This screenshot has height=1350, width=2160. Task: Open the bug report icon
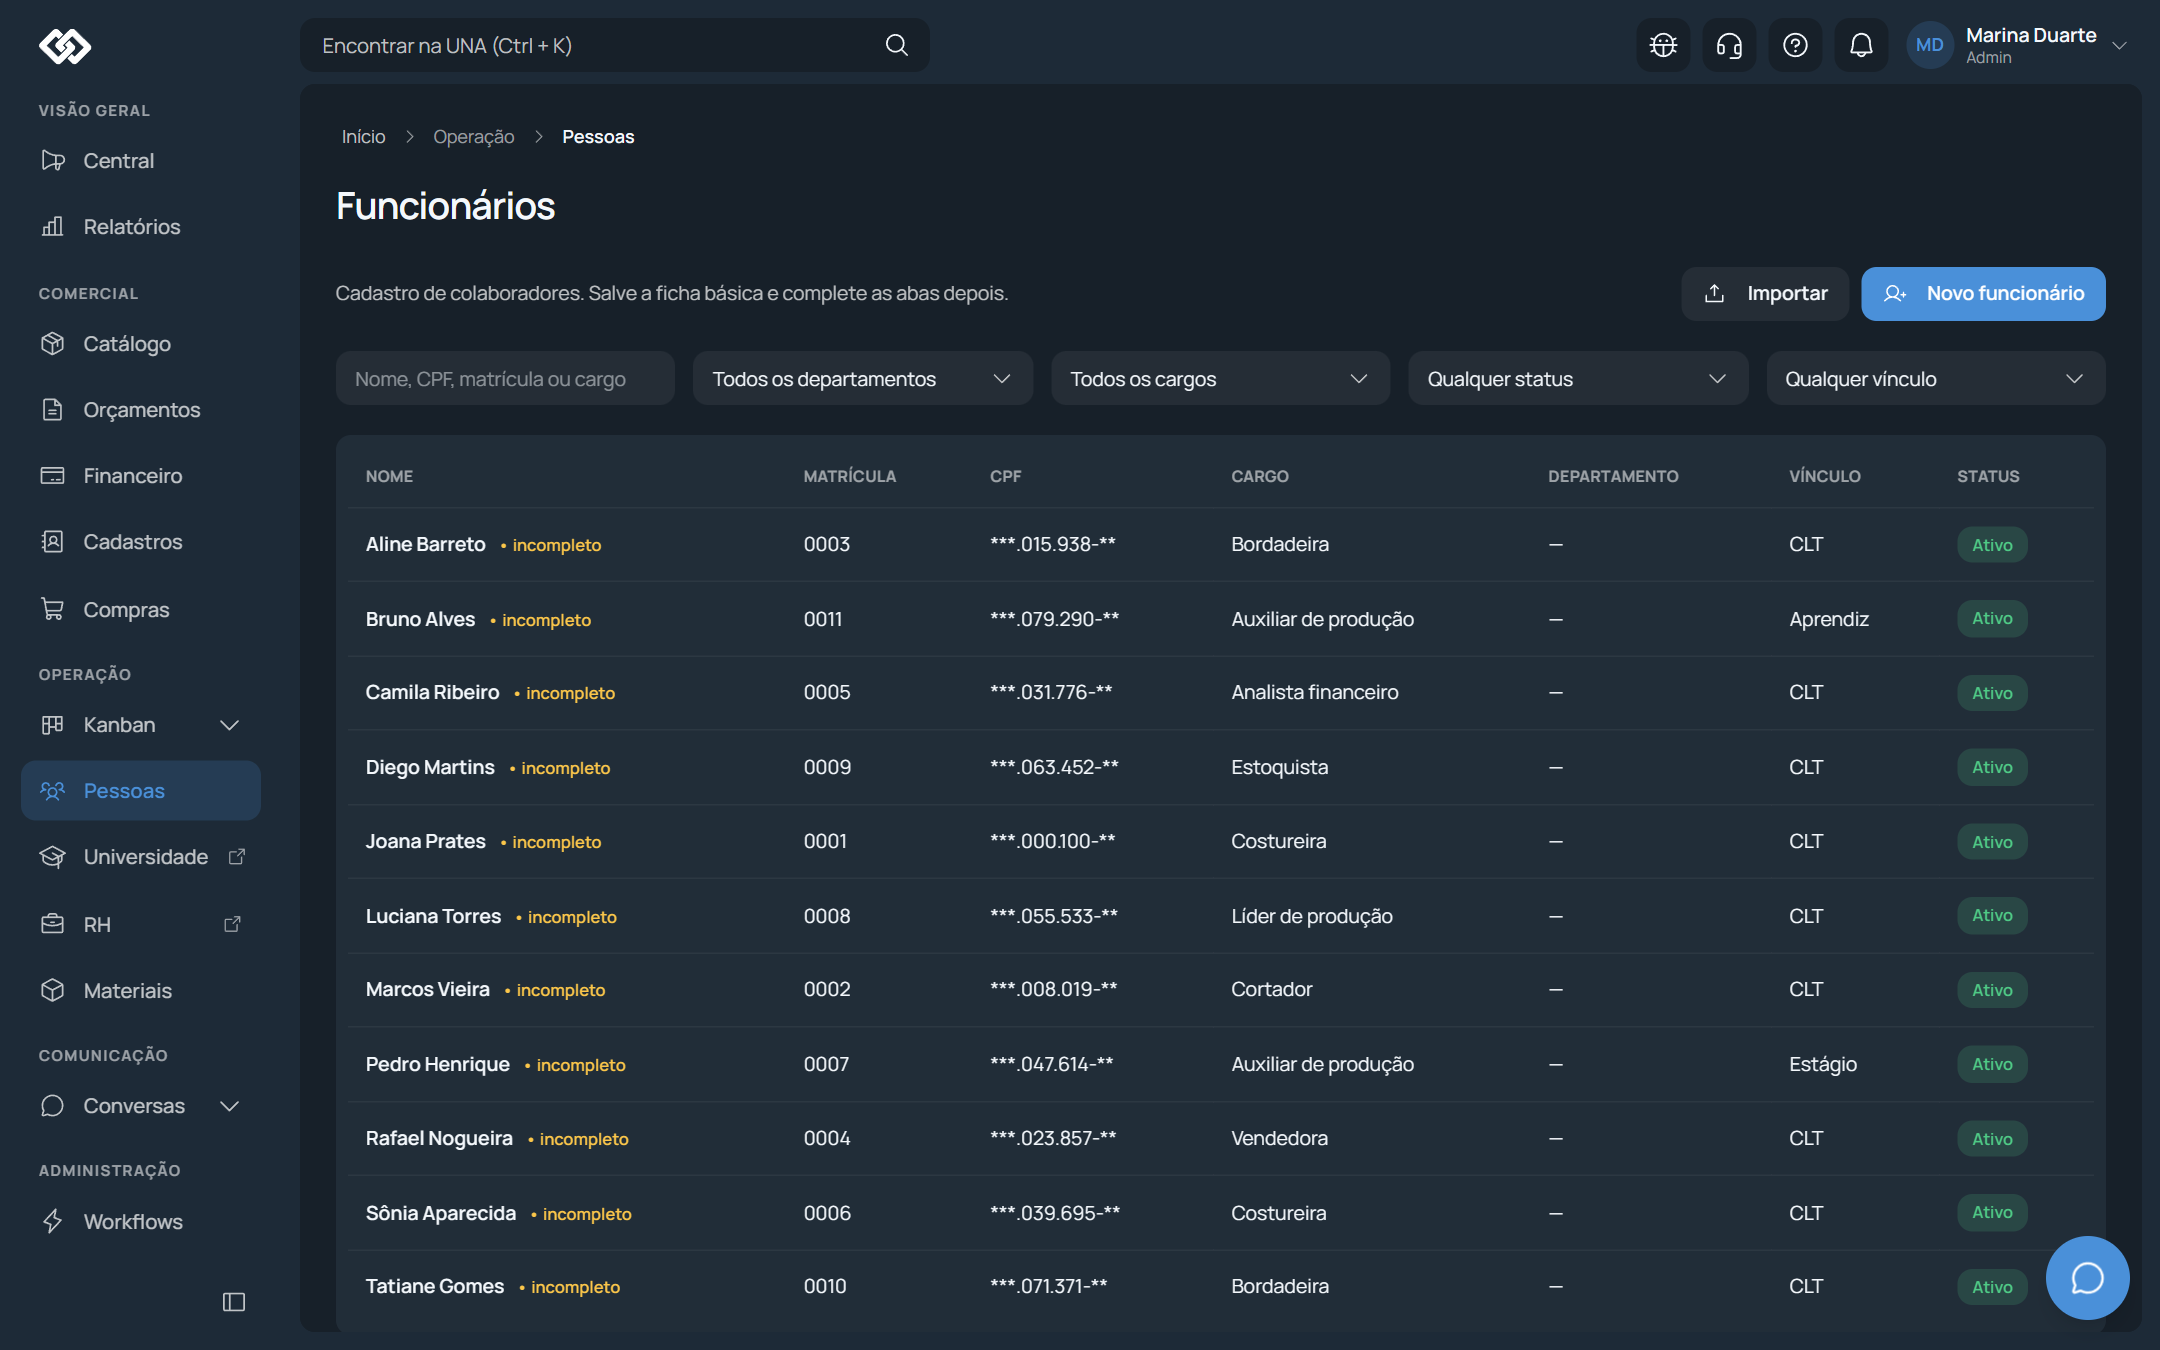click(x=1663, y=45)
